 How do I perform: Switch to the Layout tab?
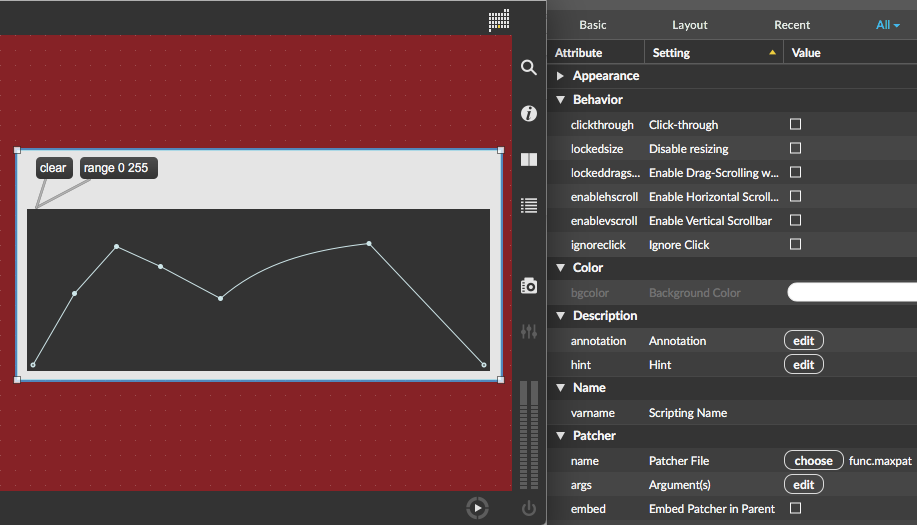click(689, 25)
